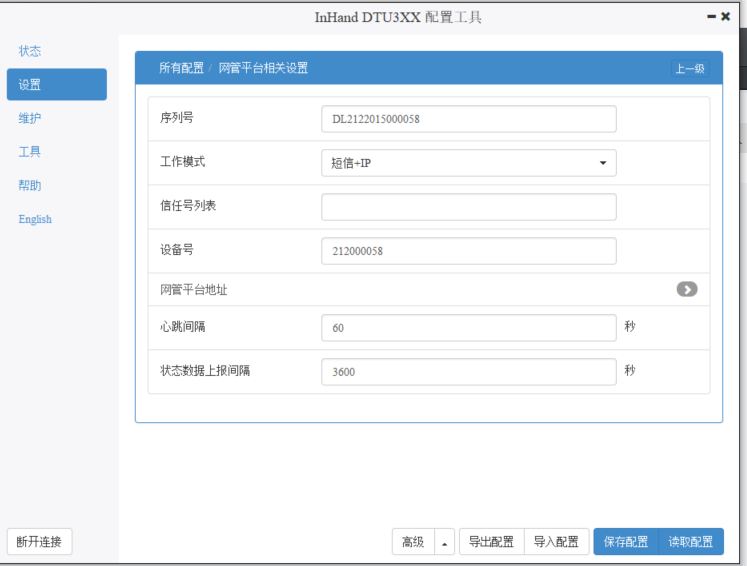
Task: Focus the 信任号列表 text field
Action: (x=468, y=207)
